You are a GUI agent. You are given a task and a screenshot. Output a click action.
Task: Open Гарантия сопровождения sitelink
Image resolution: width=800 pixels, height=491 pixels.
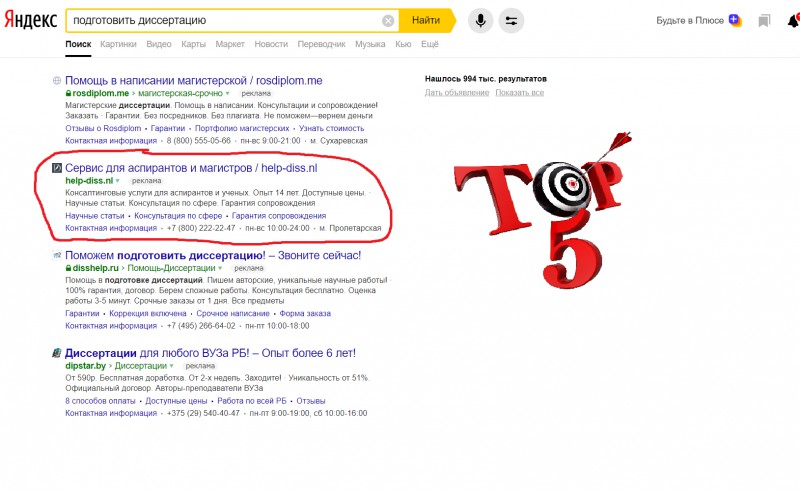tap(279, 216)
